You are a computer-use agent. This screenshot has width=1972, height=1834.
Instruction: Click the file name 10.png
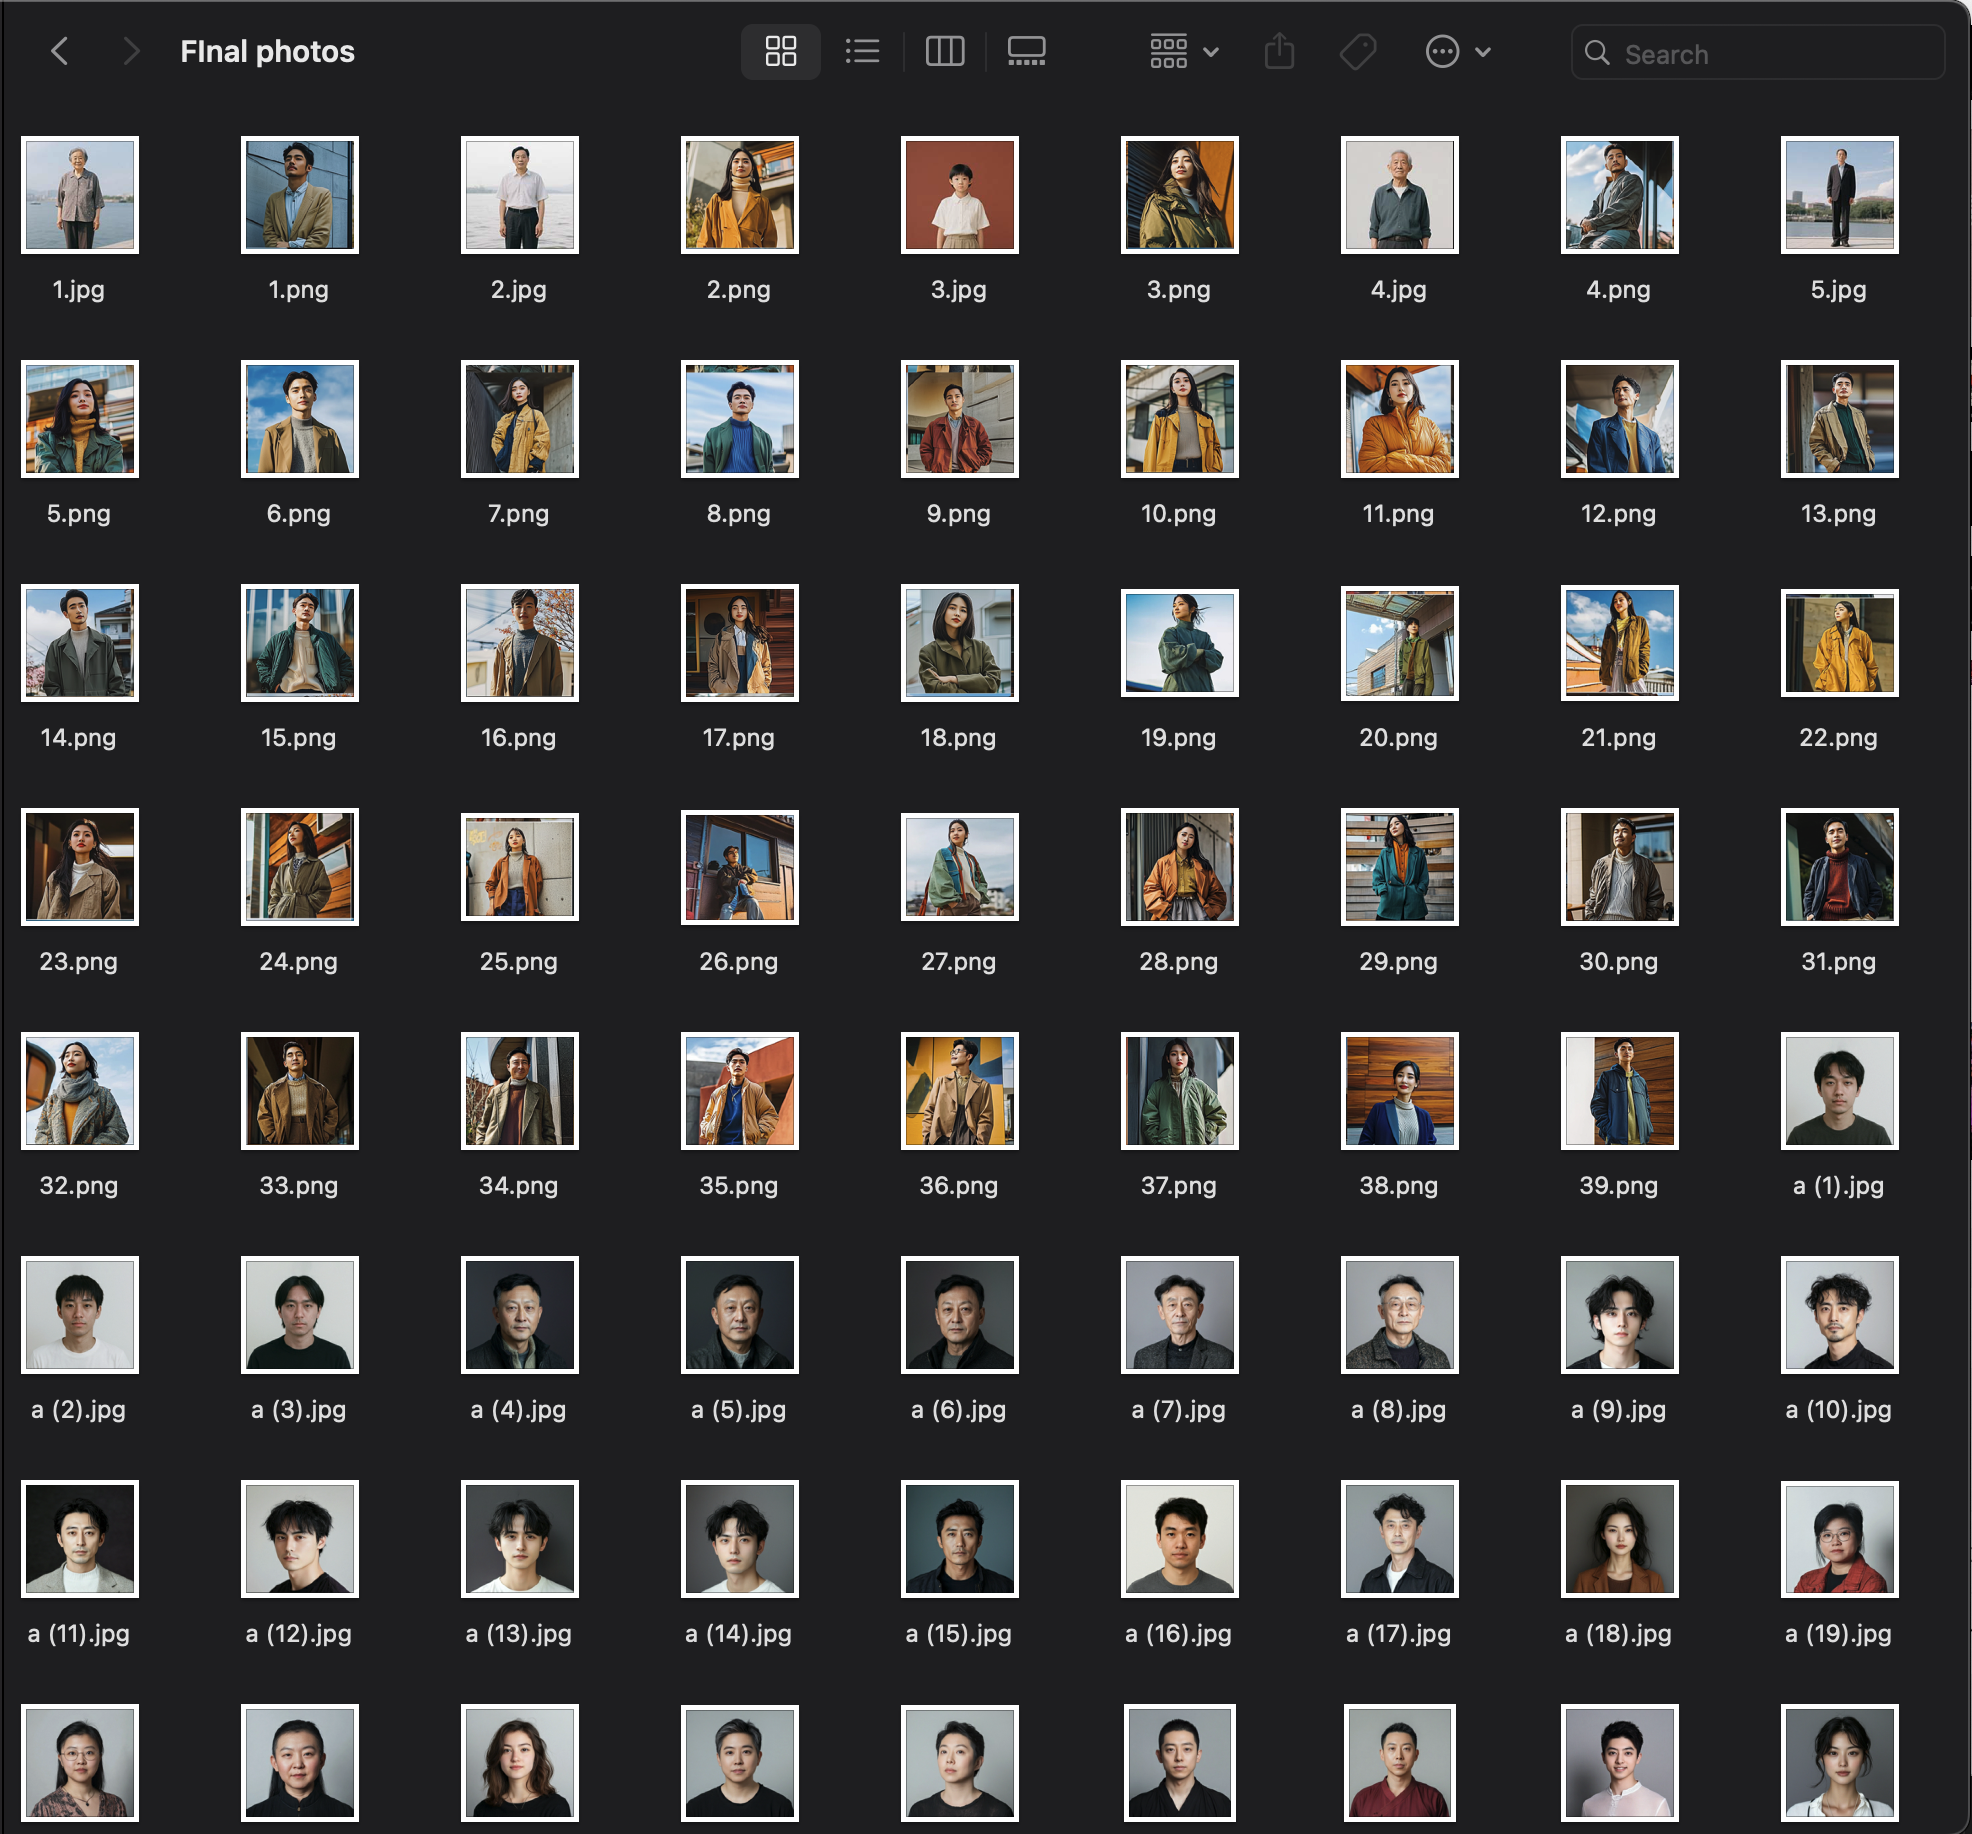click(1179, 514)
